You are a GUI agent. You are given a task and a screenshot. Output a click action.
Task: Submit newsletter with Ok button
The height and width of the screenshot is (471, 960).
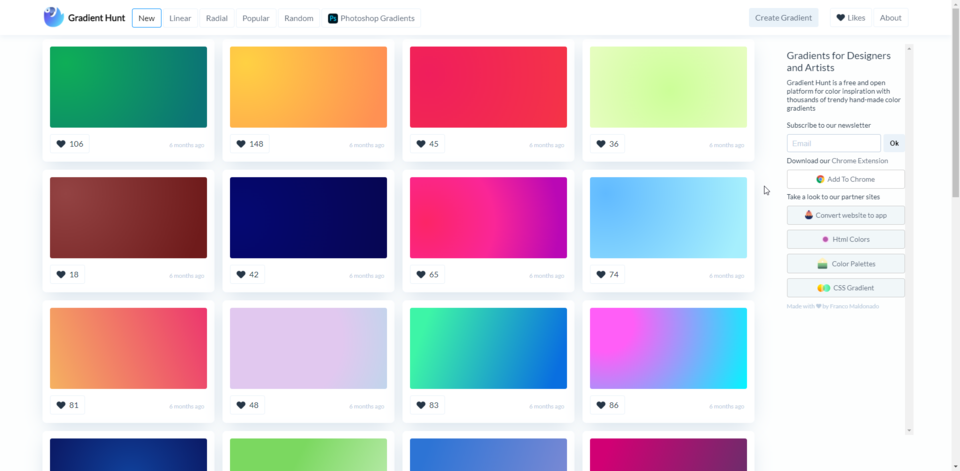point(894,143)
